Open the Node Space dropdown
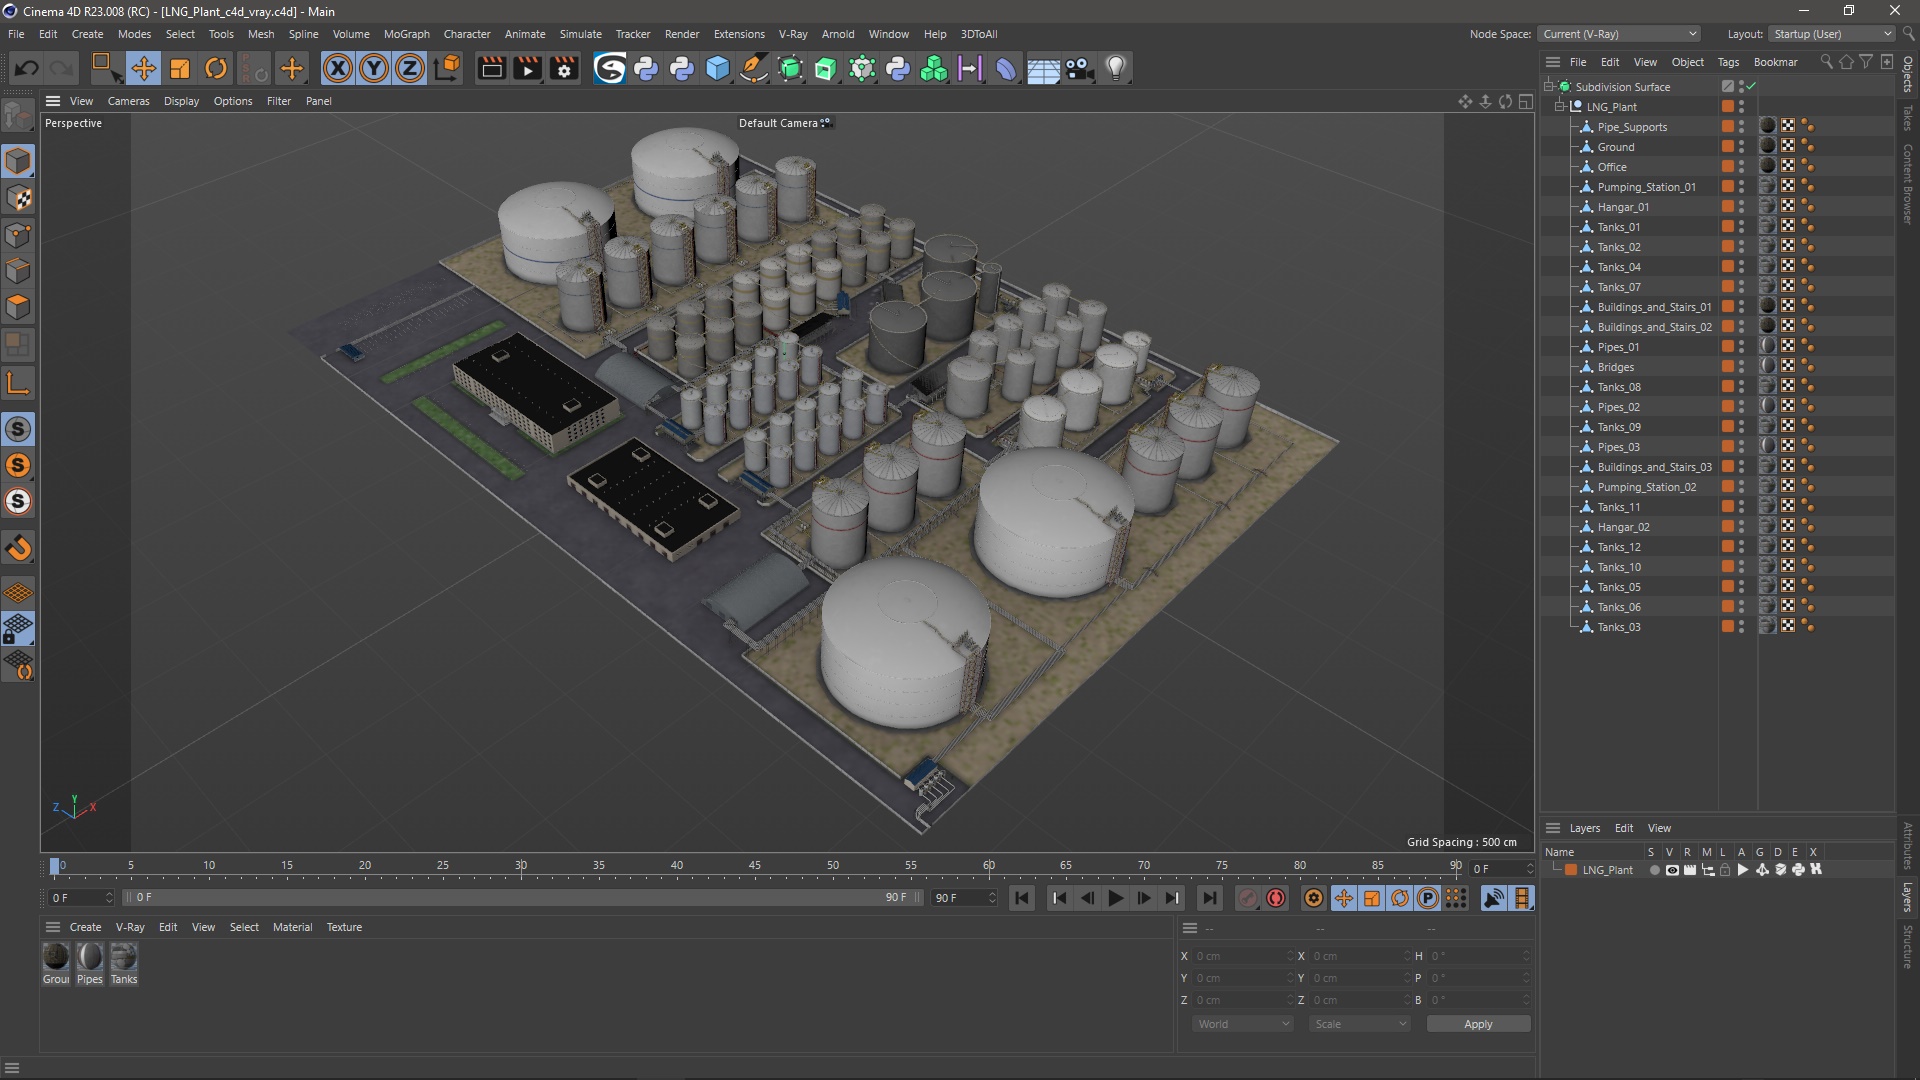The width and height of the screenshot is (1920, 1080). click(x=1619, y=34)
